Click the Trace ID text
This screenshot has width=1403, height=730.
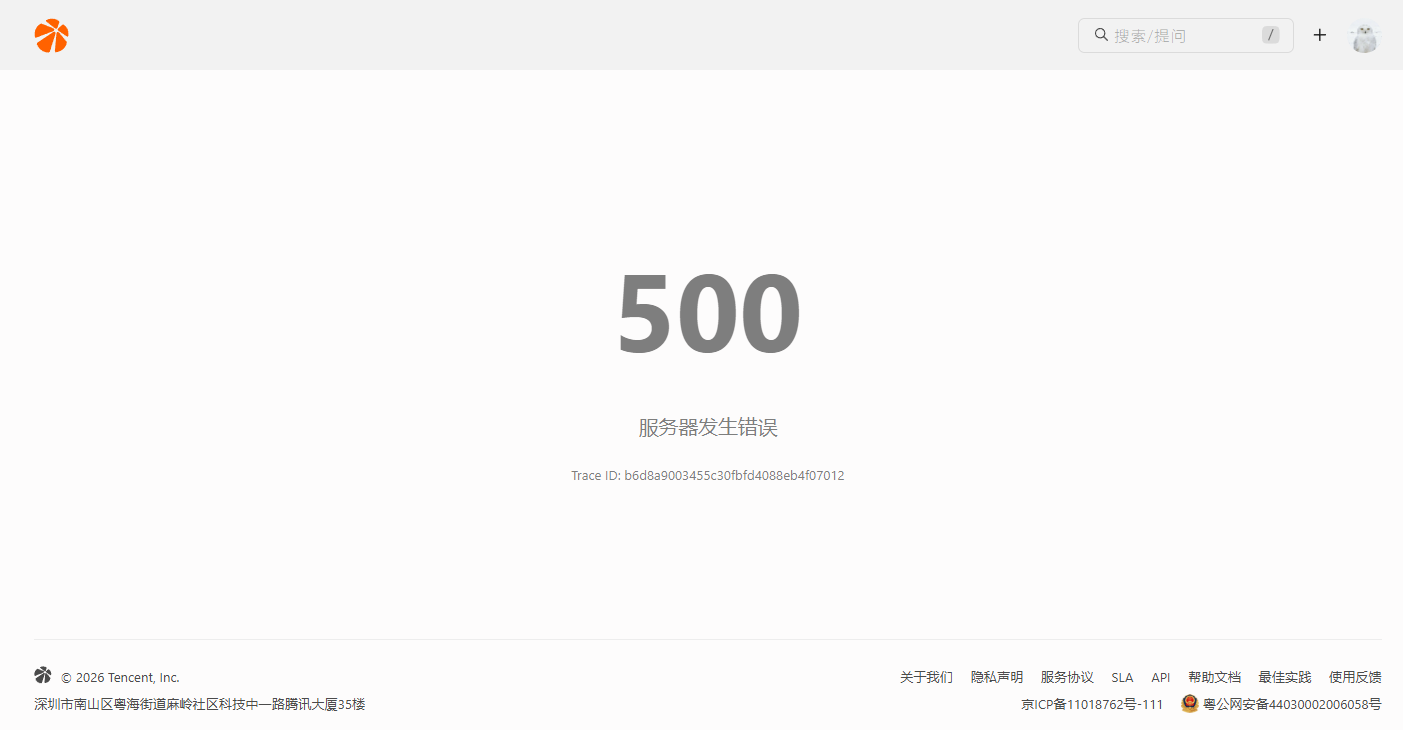[707, 476]
